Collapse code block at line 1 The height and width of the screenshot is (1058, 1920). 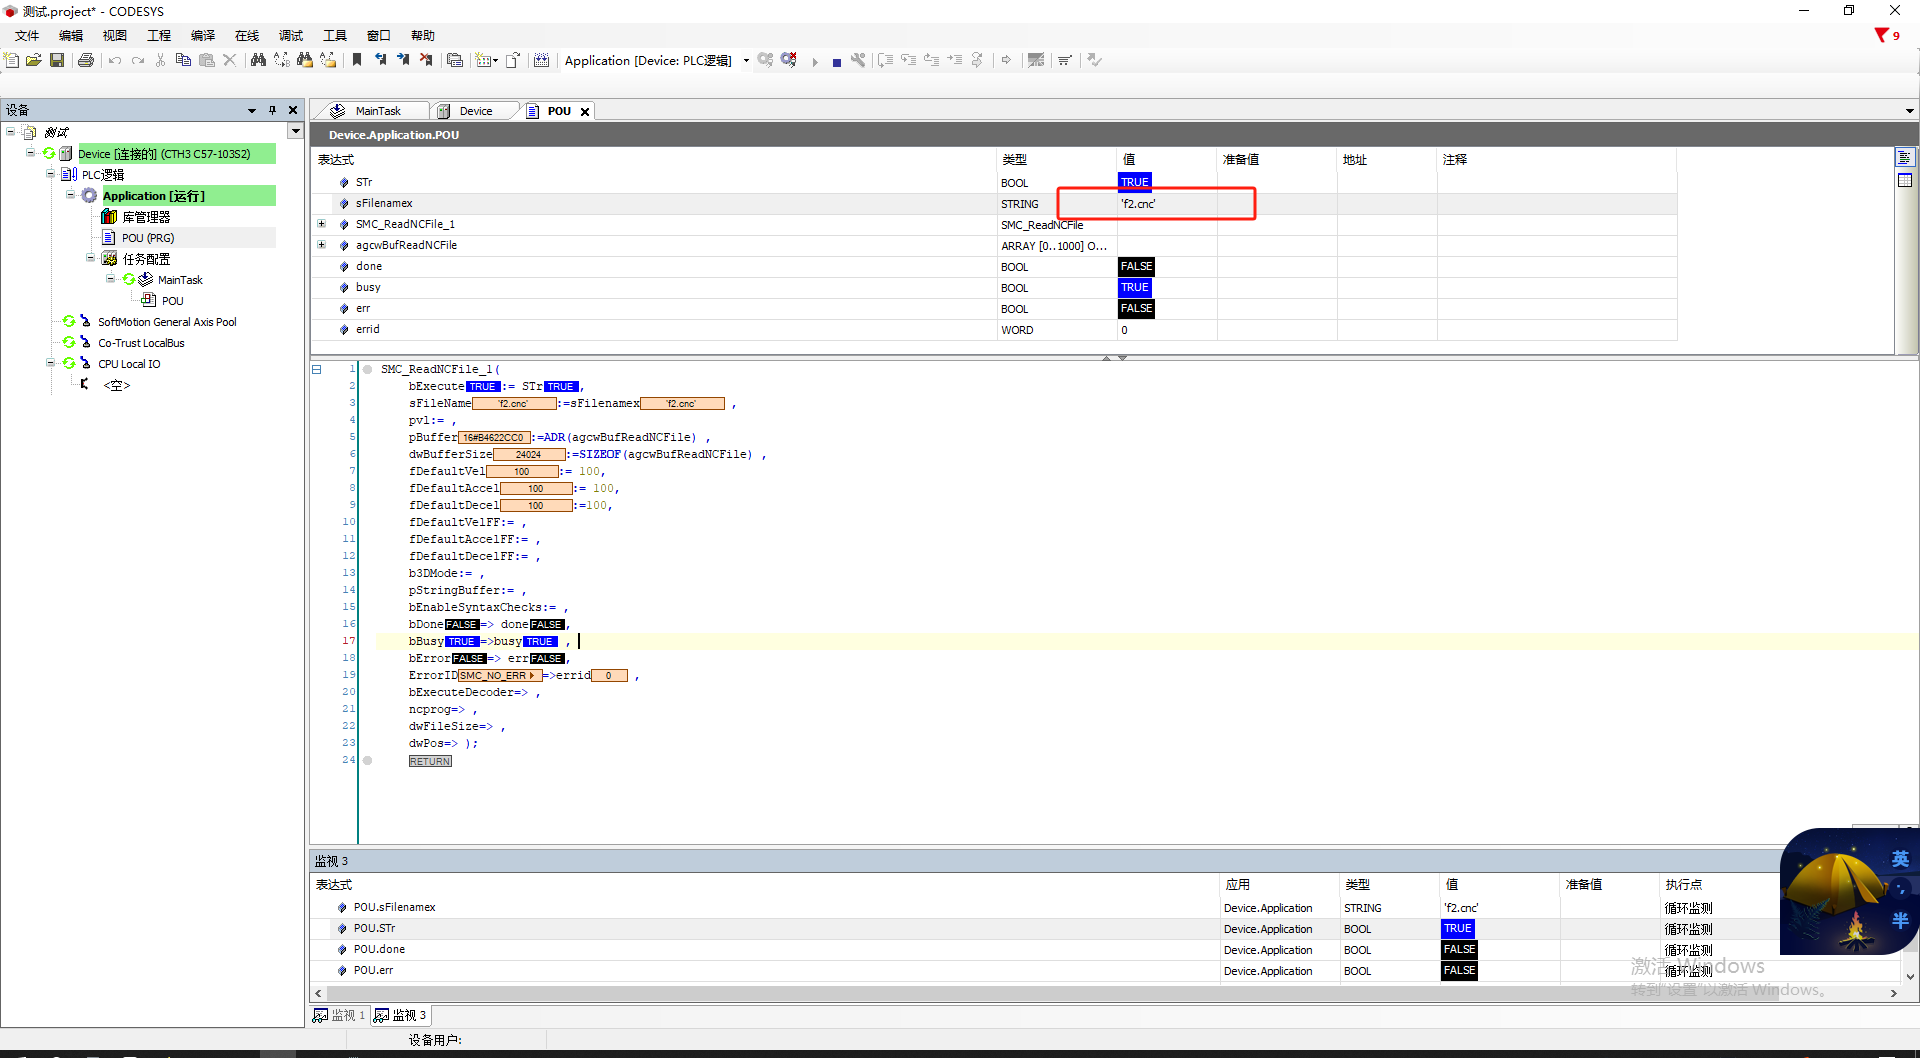[316, 369]
